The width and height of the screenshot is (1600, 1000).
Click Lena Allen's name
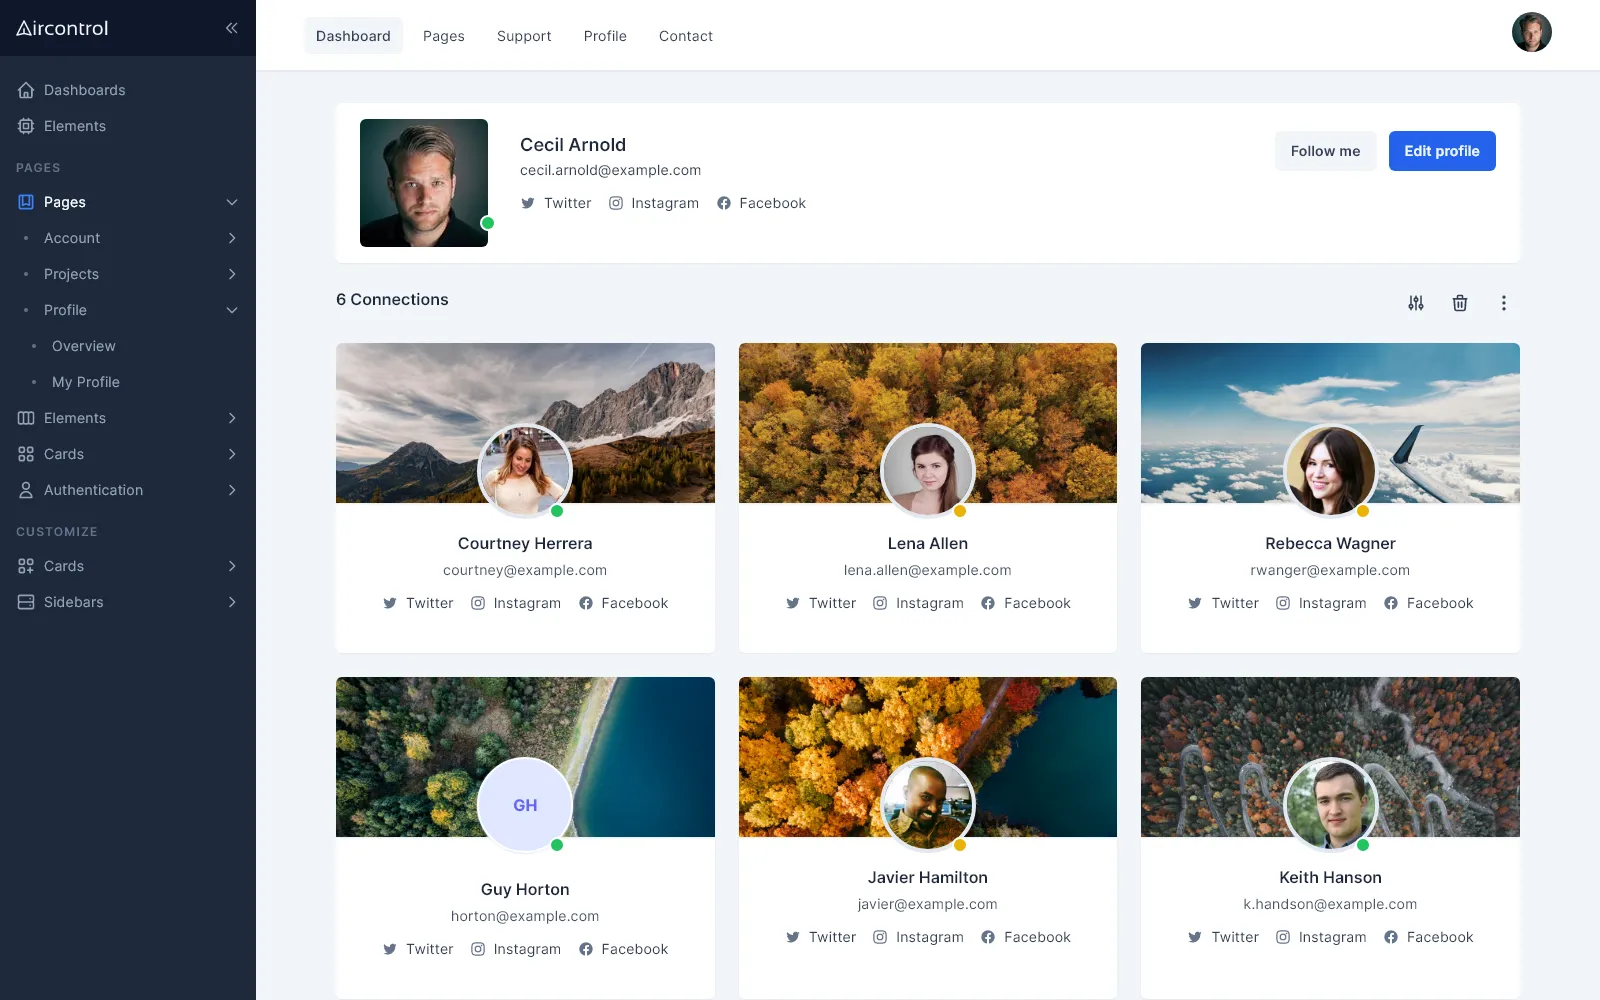[x=928, y=543]
